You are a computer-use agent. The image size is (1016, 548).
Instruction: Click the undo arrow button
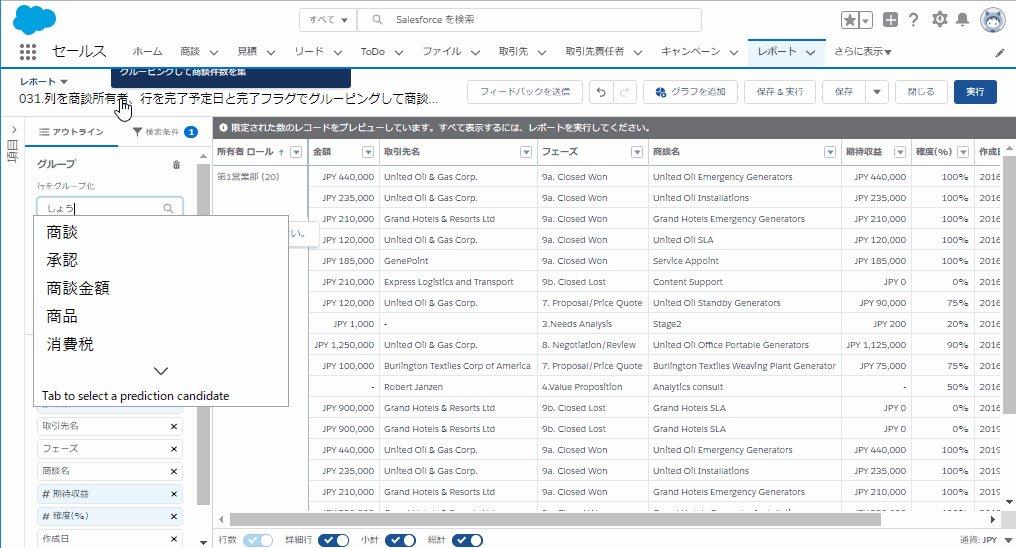coord(601,92)
